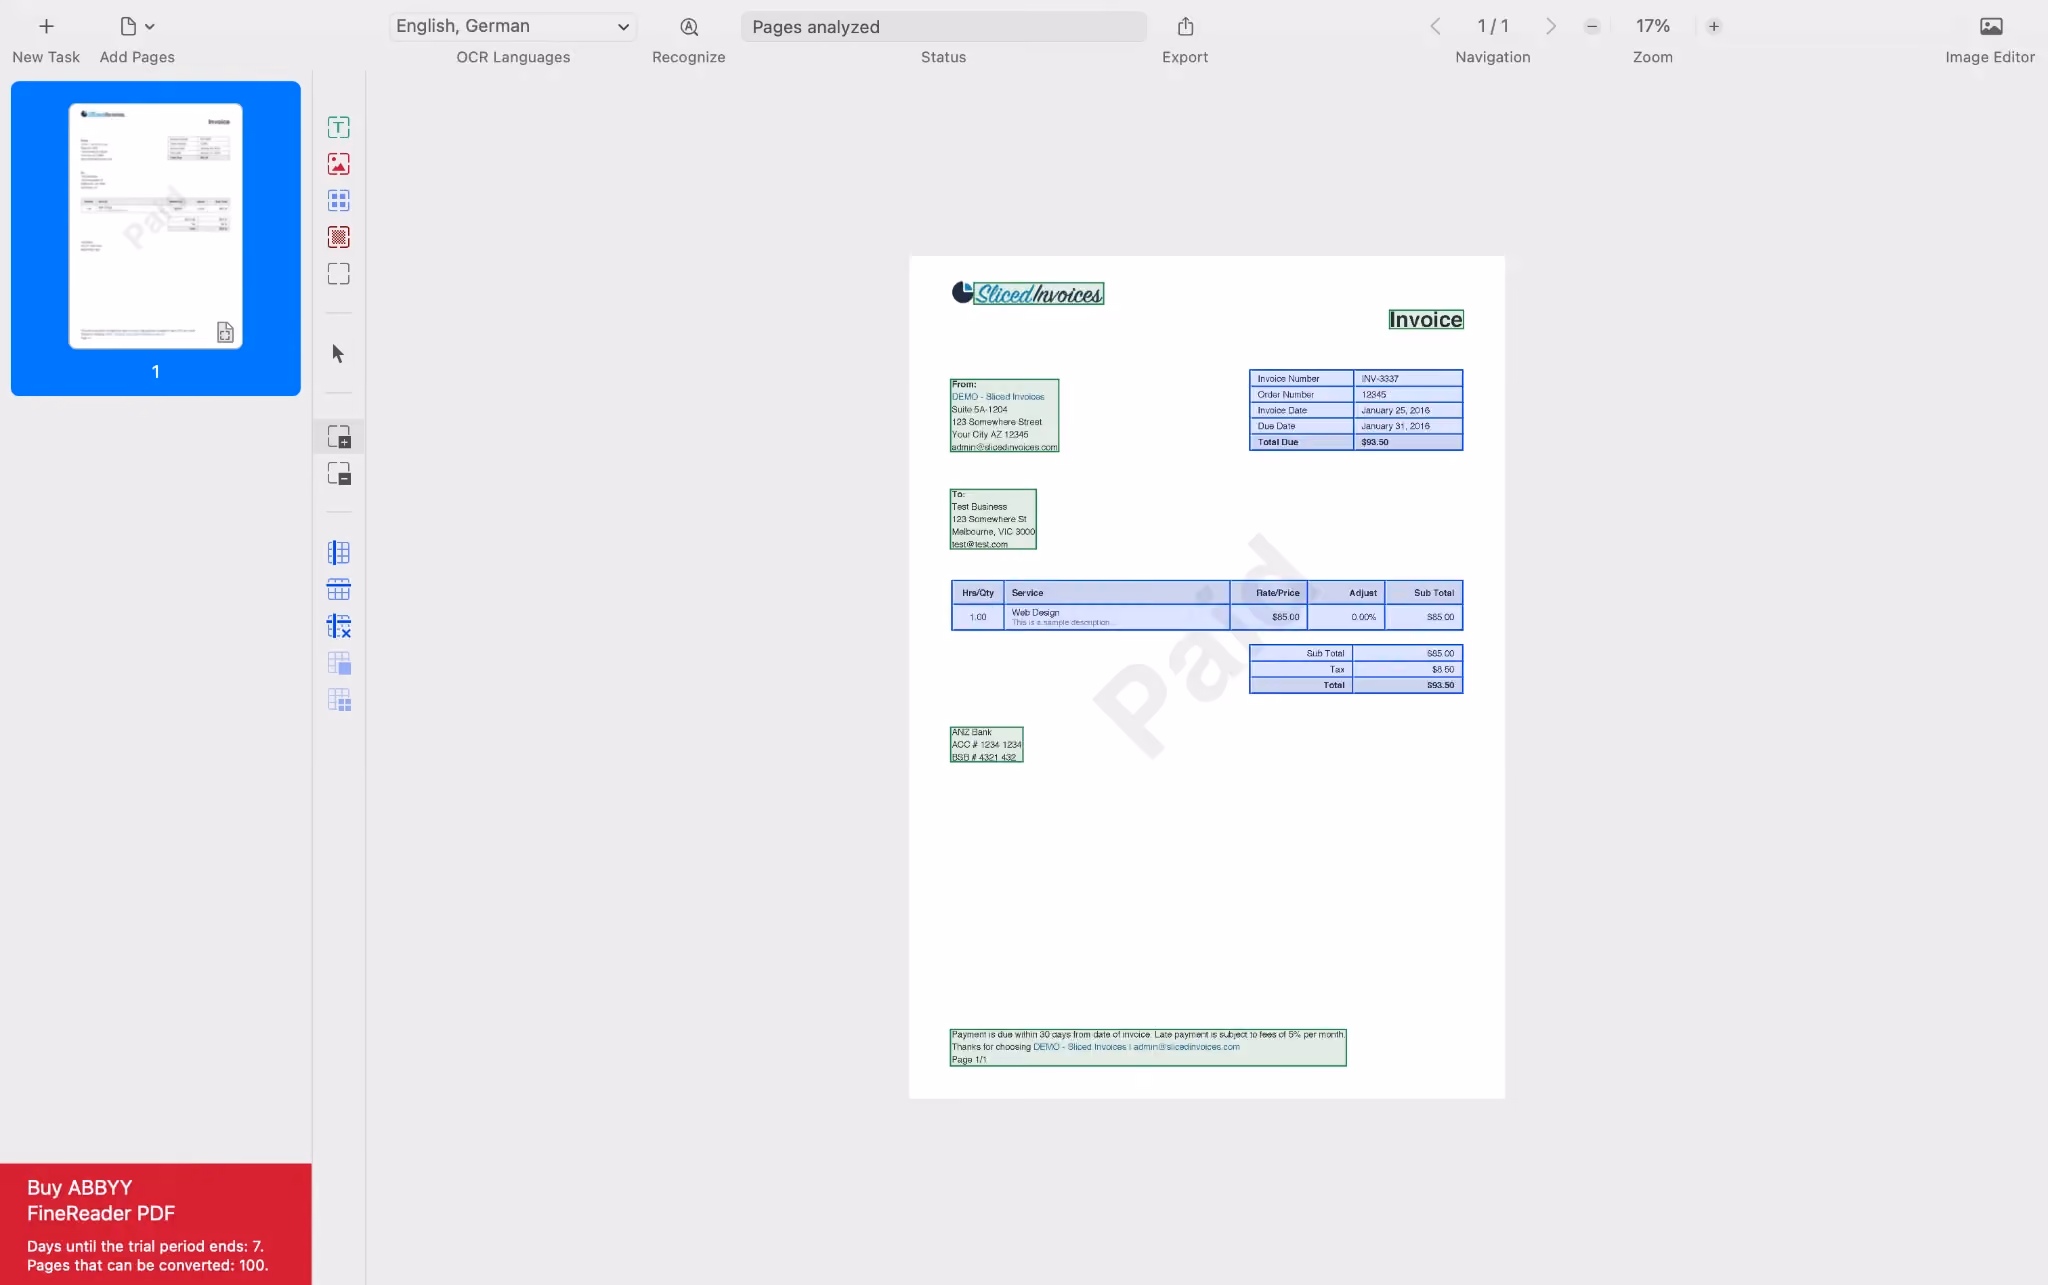Viewport: 2048px width, 1285px height.
Task: Click the Buy ABBYY FineReader PDF banner
Action: pyautogui.click(x=156, y=1224)
